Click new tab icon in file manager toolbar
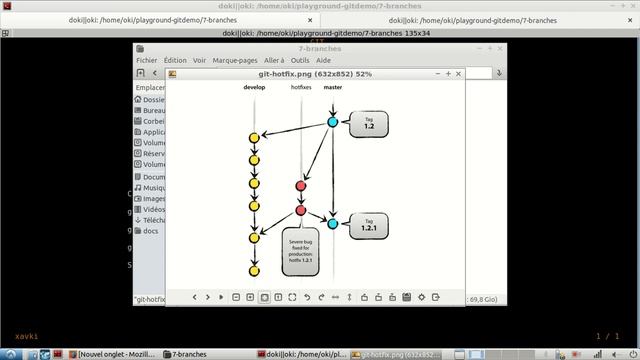This screenshot has height=360, width=640. coord(140,73)
